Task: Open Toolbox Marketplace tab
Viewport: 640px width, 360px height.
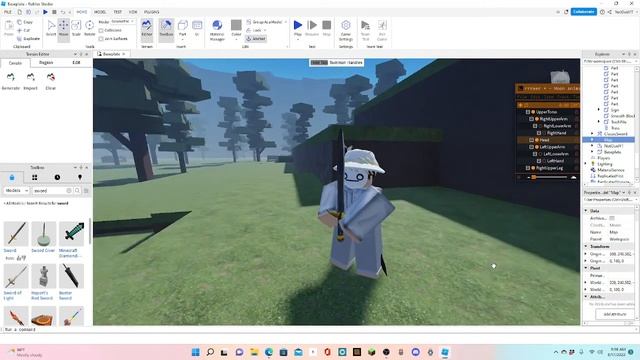Action: point(12,177)
